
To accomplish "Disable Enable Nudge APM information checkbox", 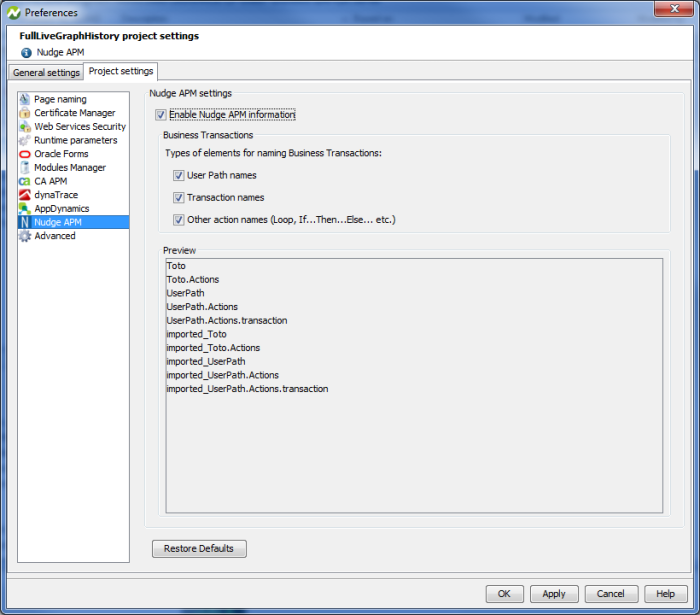I will coord(161,115).
